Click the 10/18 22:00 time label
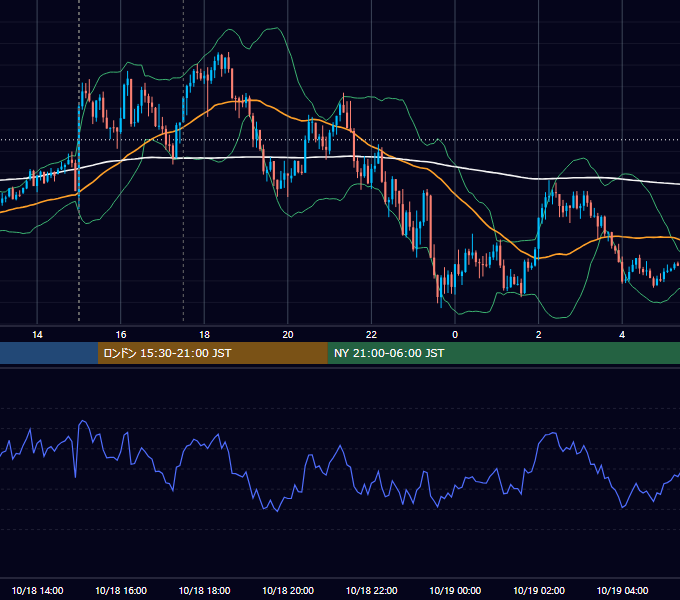This screenshot has height=600, width=680. 371,590
